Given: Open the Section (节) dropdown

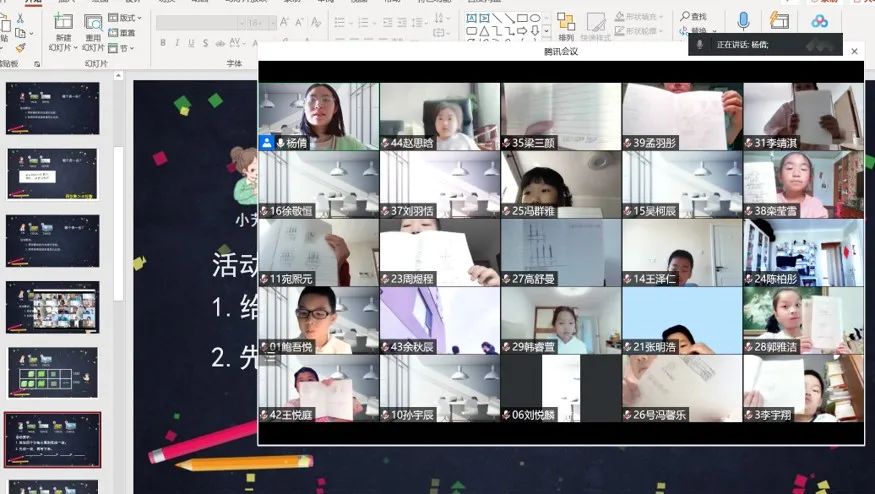Looking at the screenshot, I should click(121, 49).
